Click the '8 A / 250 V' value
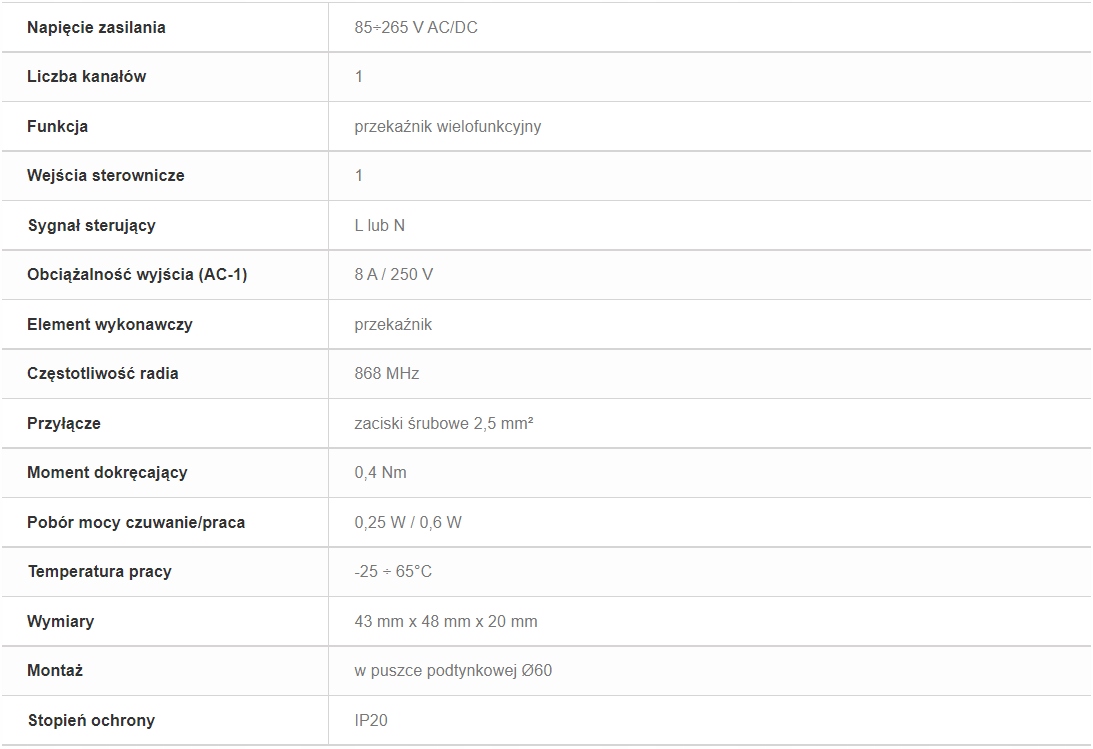The height and width of the screenshot is (749, 1093). pos(394,274)
